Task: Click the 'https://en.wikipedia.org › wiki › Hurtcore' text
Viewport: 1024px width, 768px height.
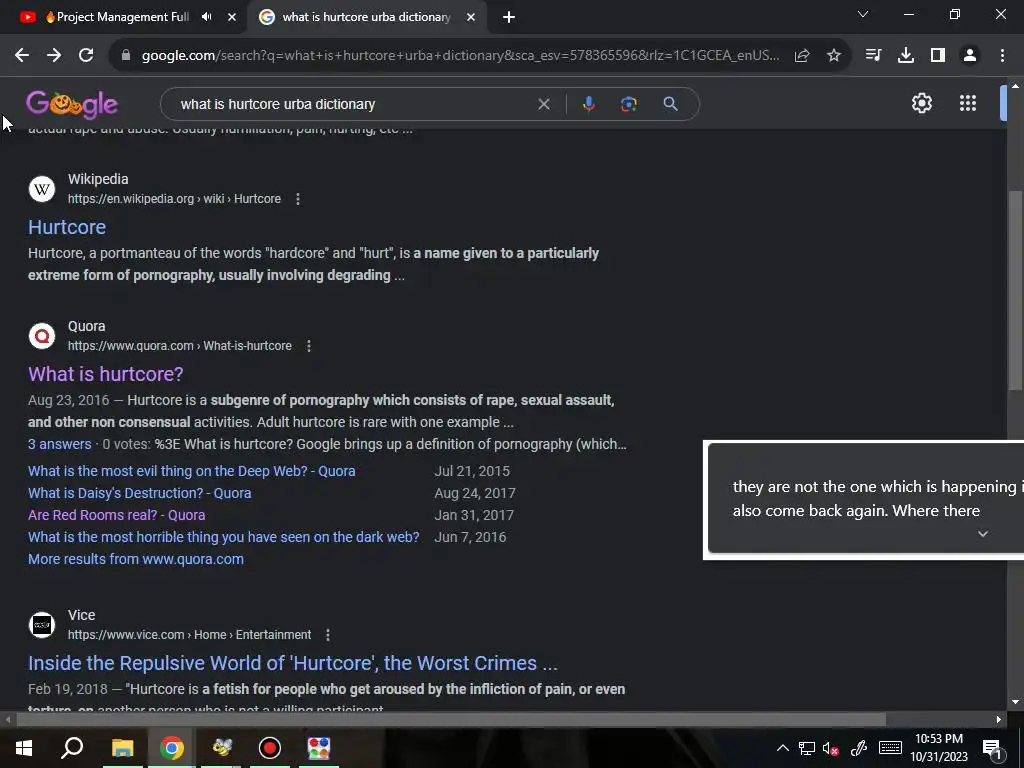Action: pos(174,199)
